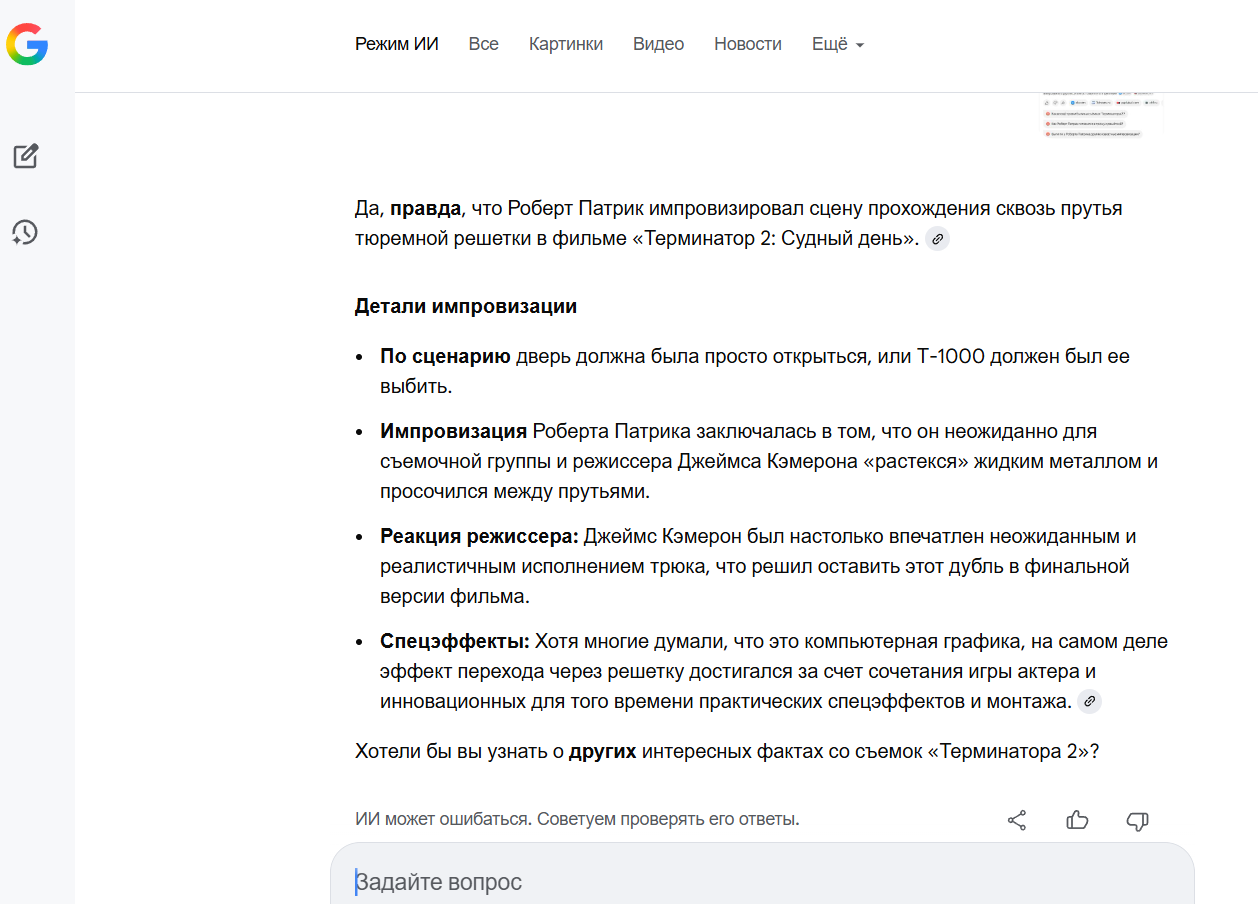Select the Режим ИИ tab
The image size is (1258, 904).
click(x=397, y=44)
